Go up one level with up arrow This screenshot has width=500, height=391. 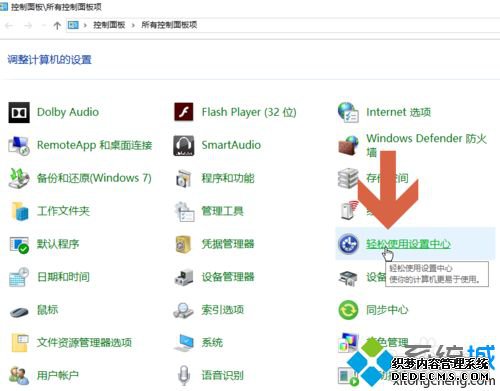57,25
